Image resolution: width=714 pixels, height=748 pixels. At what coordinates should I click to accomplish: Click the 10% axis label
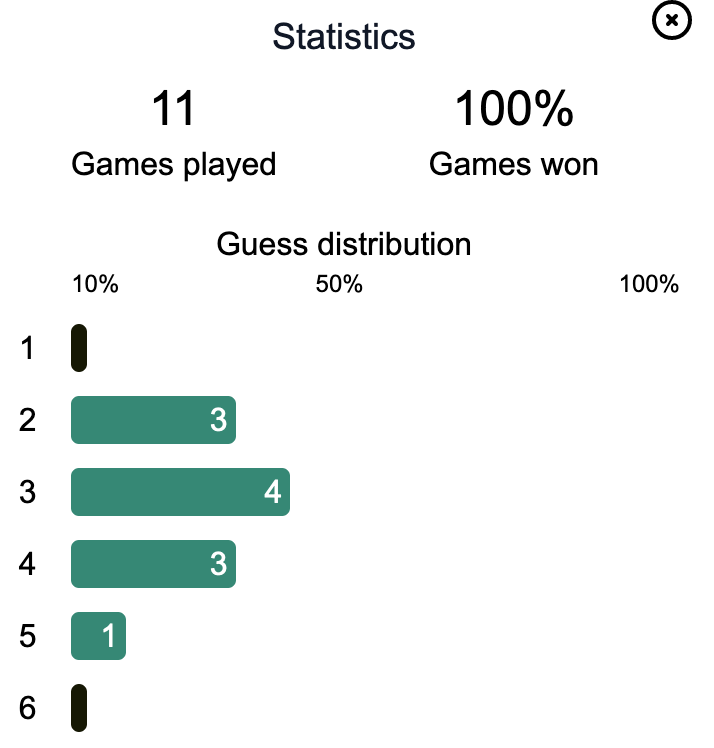[95, 284]
